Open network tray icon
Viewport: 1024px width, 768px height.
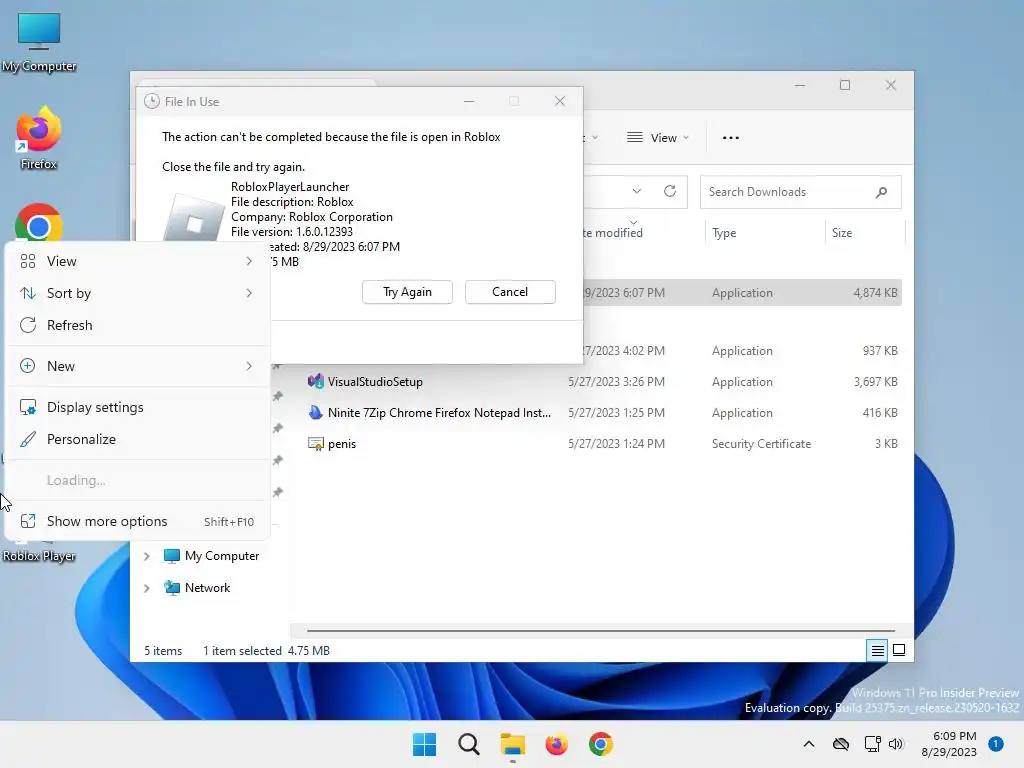pos(872,744)
